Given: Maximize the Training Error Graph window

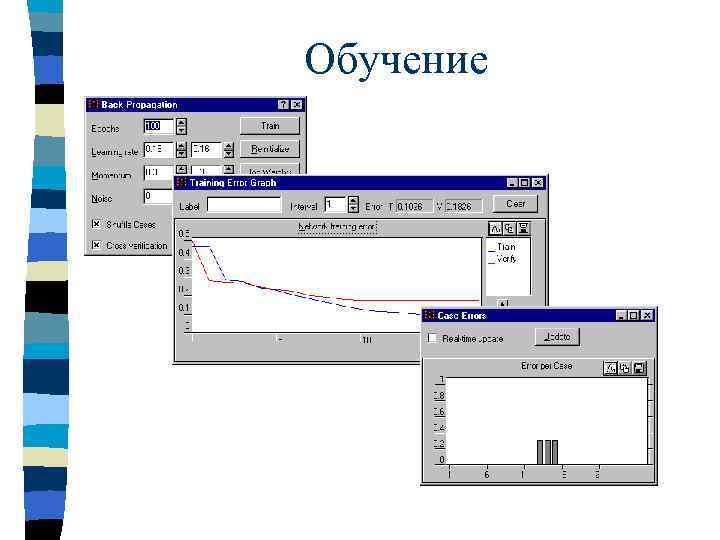Looking at the screenshot, I should (x=524, y=183).
